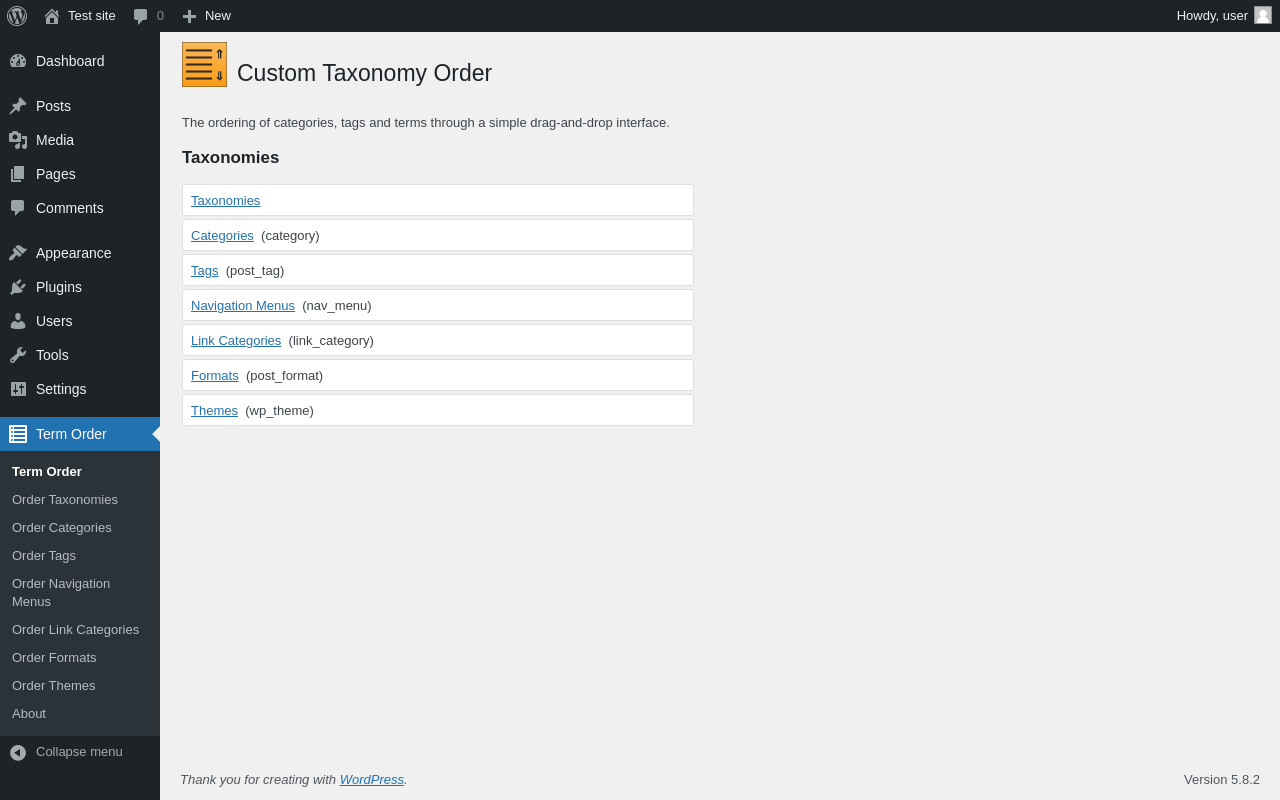The width and height of the screenshot is (1280, 800).
Task: Open the Users menu label
Action: [54, 321]
